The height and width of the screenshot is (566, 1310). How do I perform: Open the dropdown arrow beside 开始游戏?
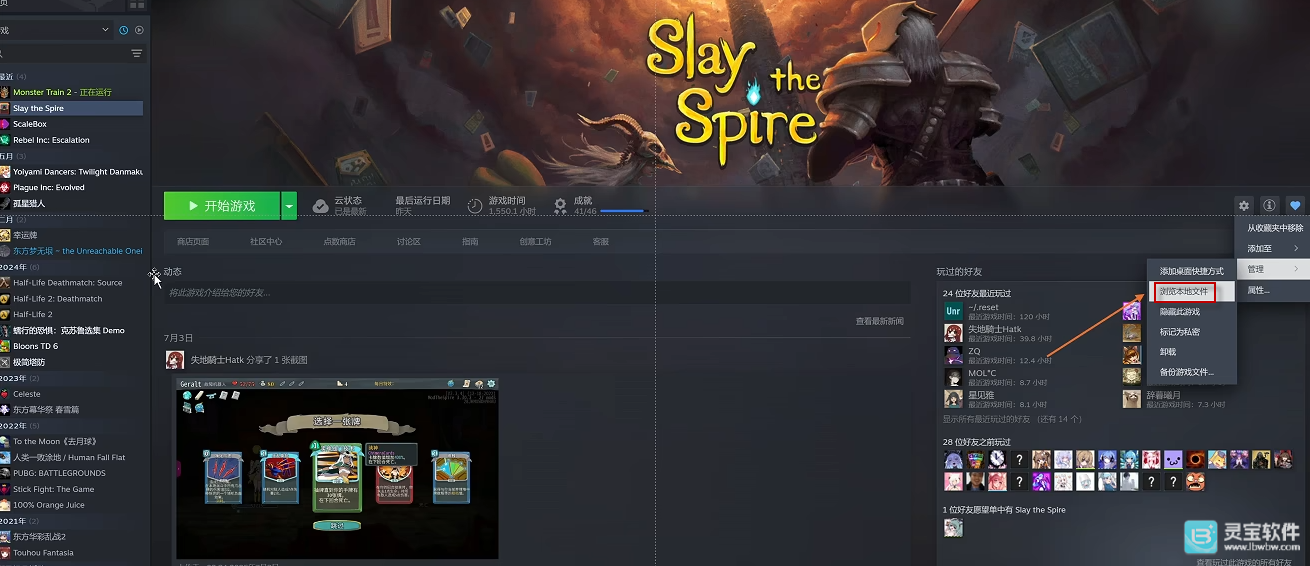[x=290, y=206]
